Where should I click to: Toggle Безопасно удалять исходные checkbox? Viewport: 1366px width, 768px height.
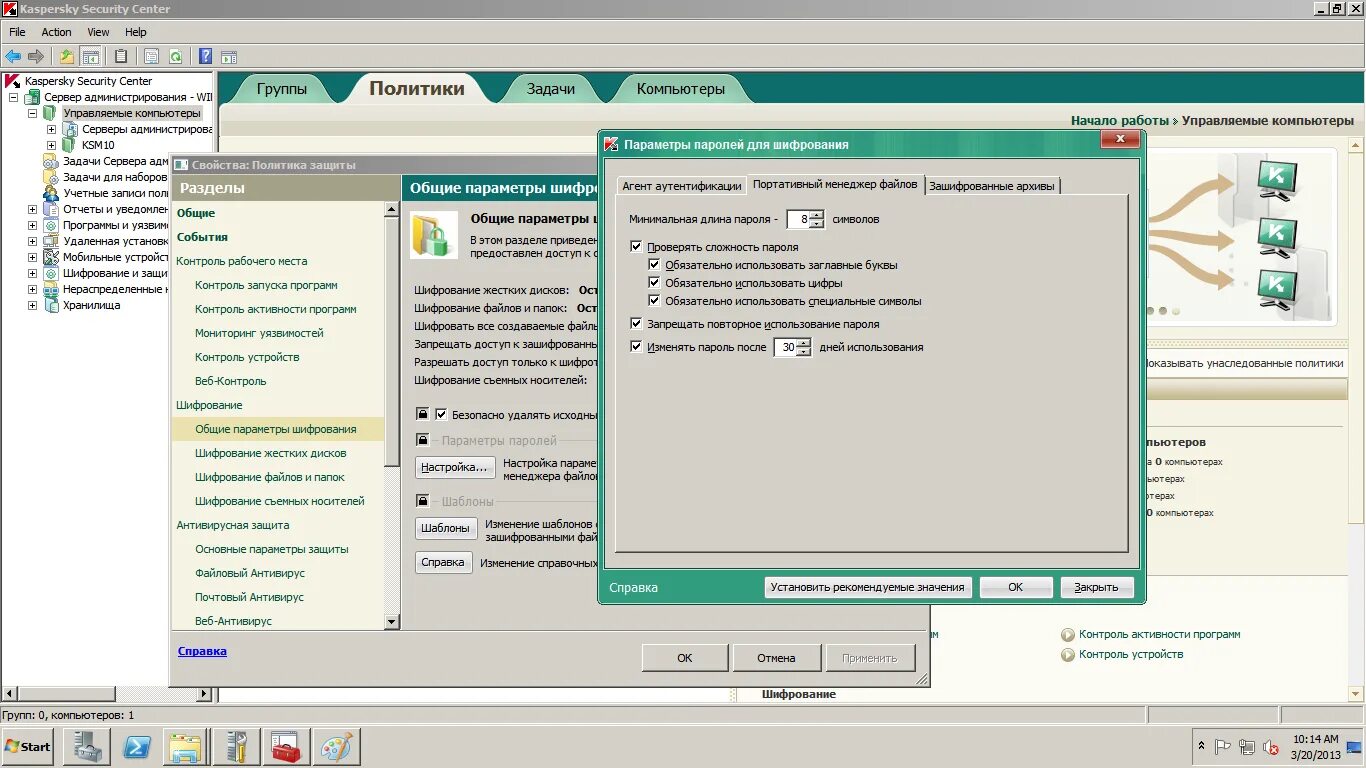pyautogui.click(x=441, y=414)
